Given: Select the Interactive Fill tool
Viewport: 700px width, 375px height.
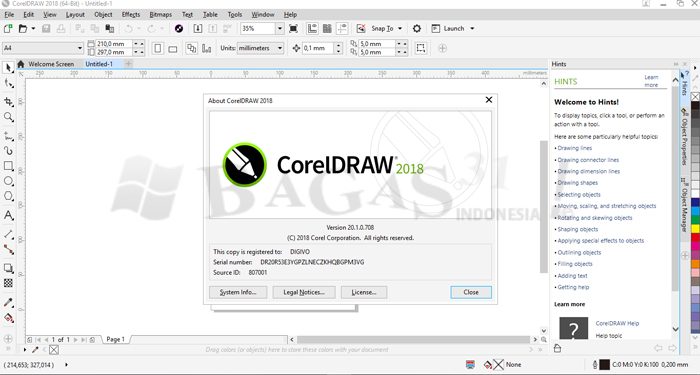Looking at the screenshot, I should click(x=8, y=318).
